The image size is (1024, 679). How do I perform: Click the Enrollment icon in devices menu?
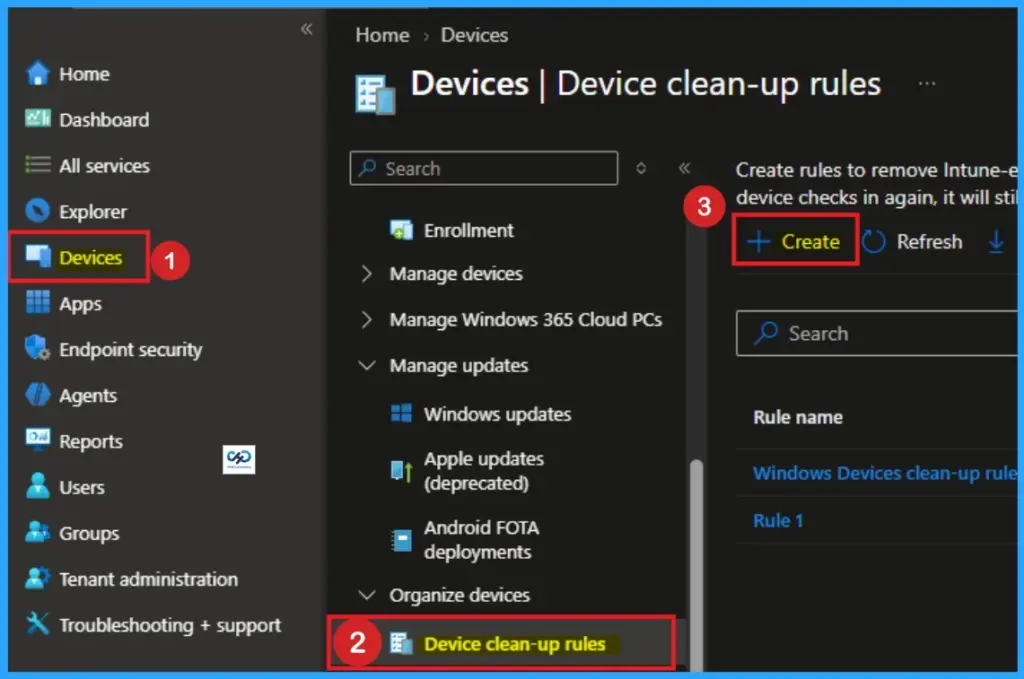(x=401, y=230)
